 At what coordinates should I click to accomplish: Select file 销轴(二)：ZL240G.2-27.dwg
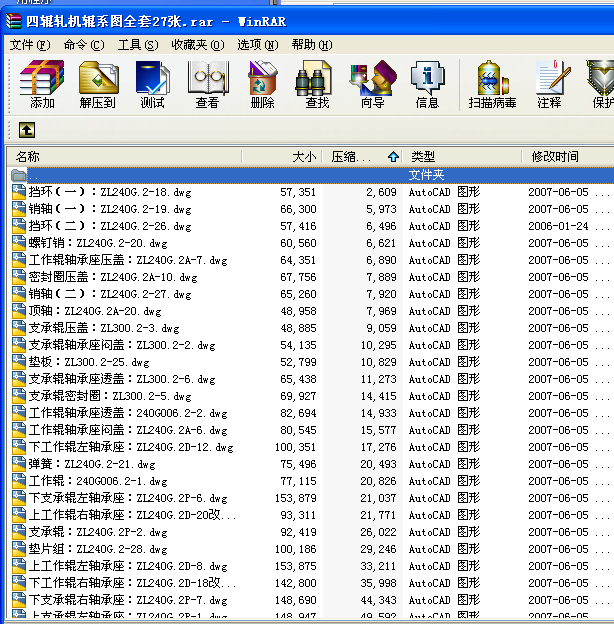pyautogui.click(x=110, y=294)
